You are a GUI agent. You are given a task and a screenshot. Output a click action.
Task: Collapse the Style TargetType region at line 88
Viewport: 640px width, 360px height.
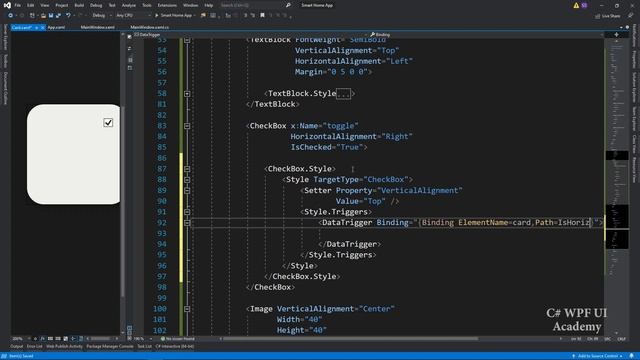pos(187,180)
